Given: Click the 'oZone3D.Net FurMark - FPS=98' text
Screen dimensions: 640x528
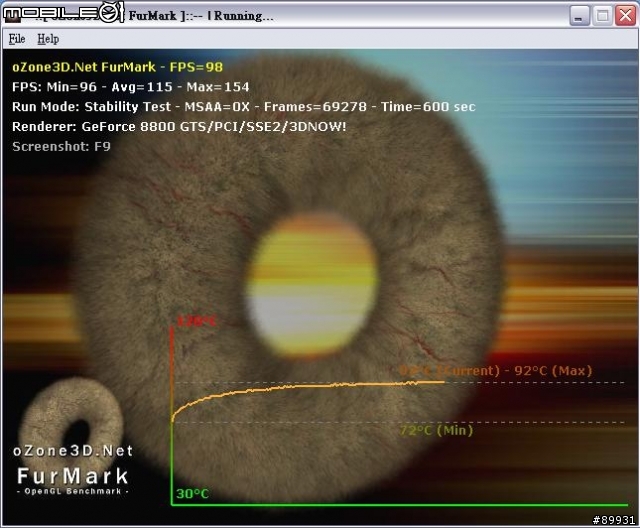Looking at the screenshot, I should [x=118, y=67].
